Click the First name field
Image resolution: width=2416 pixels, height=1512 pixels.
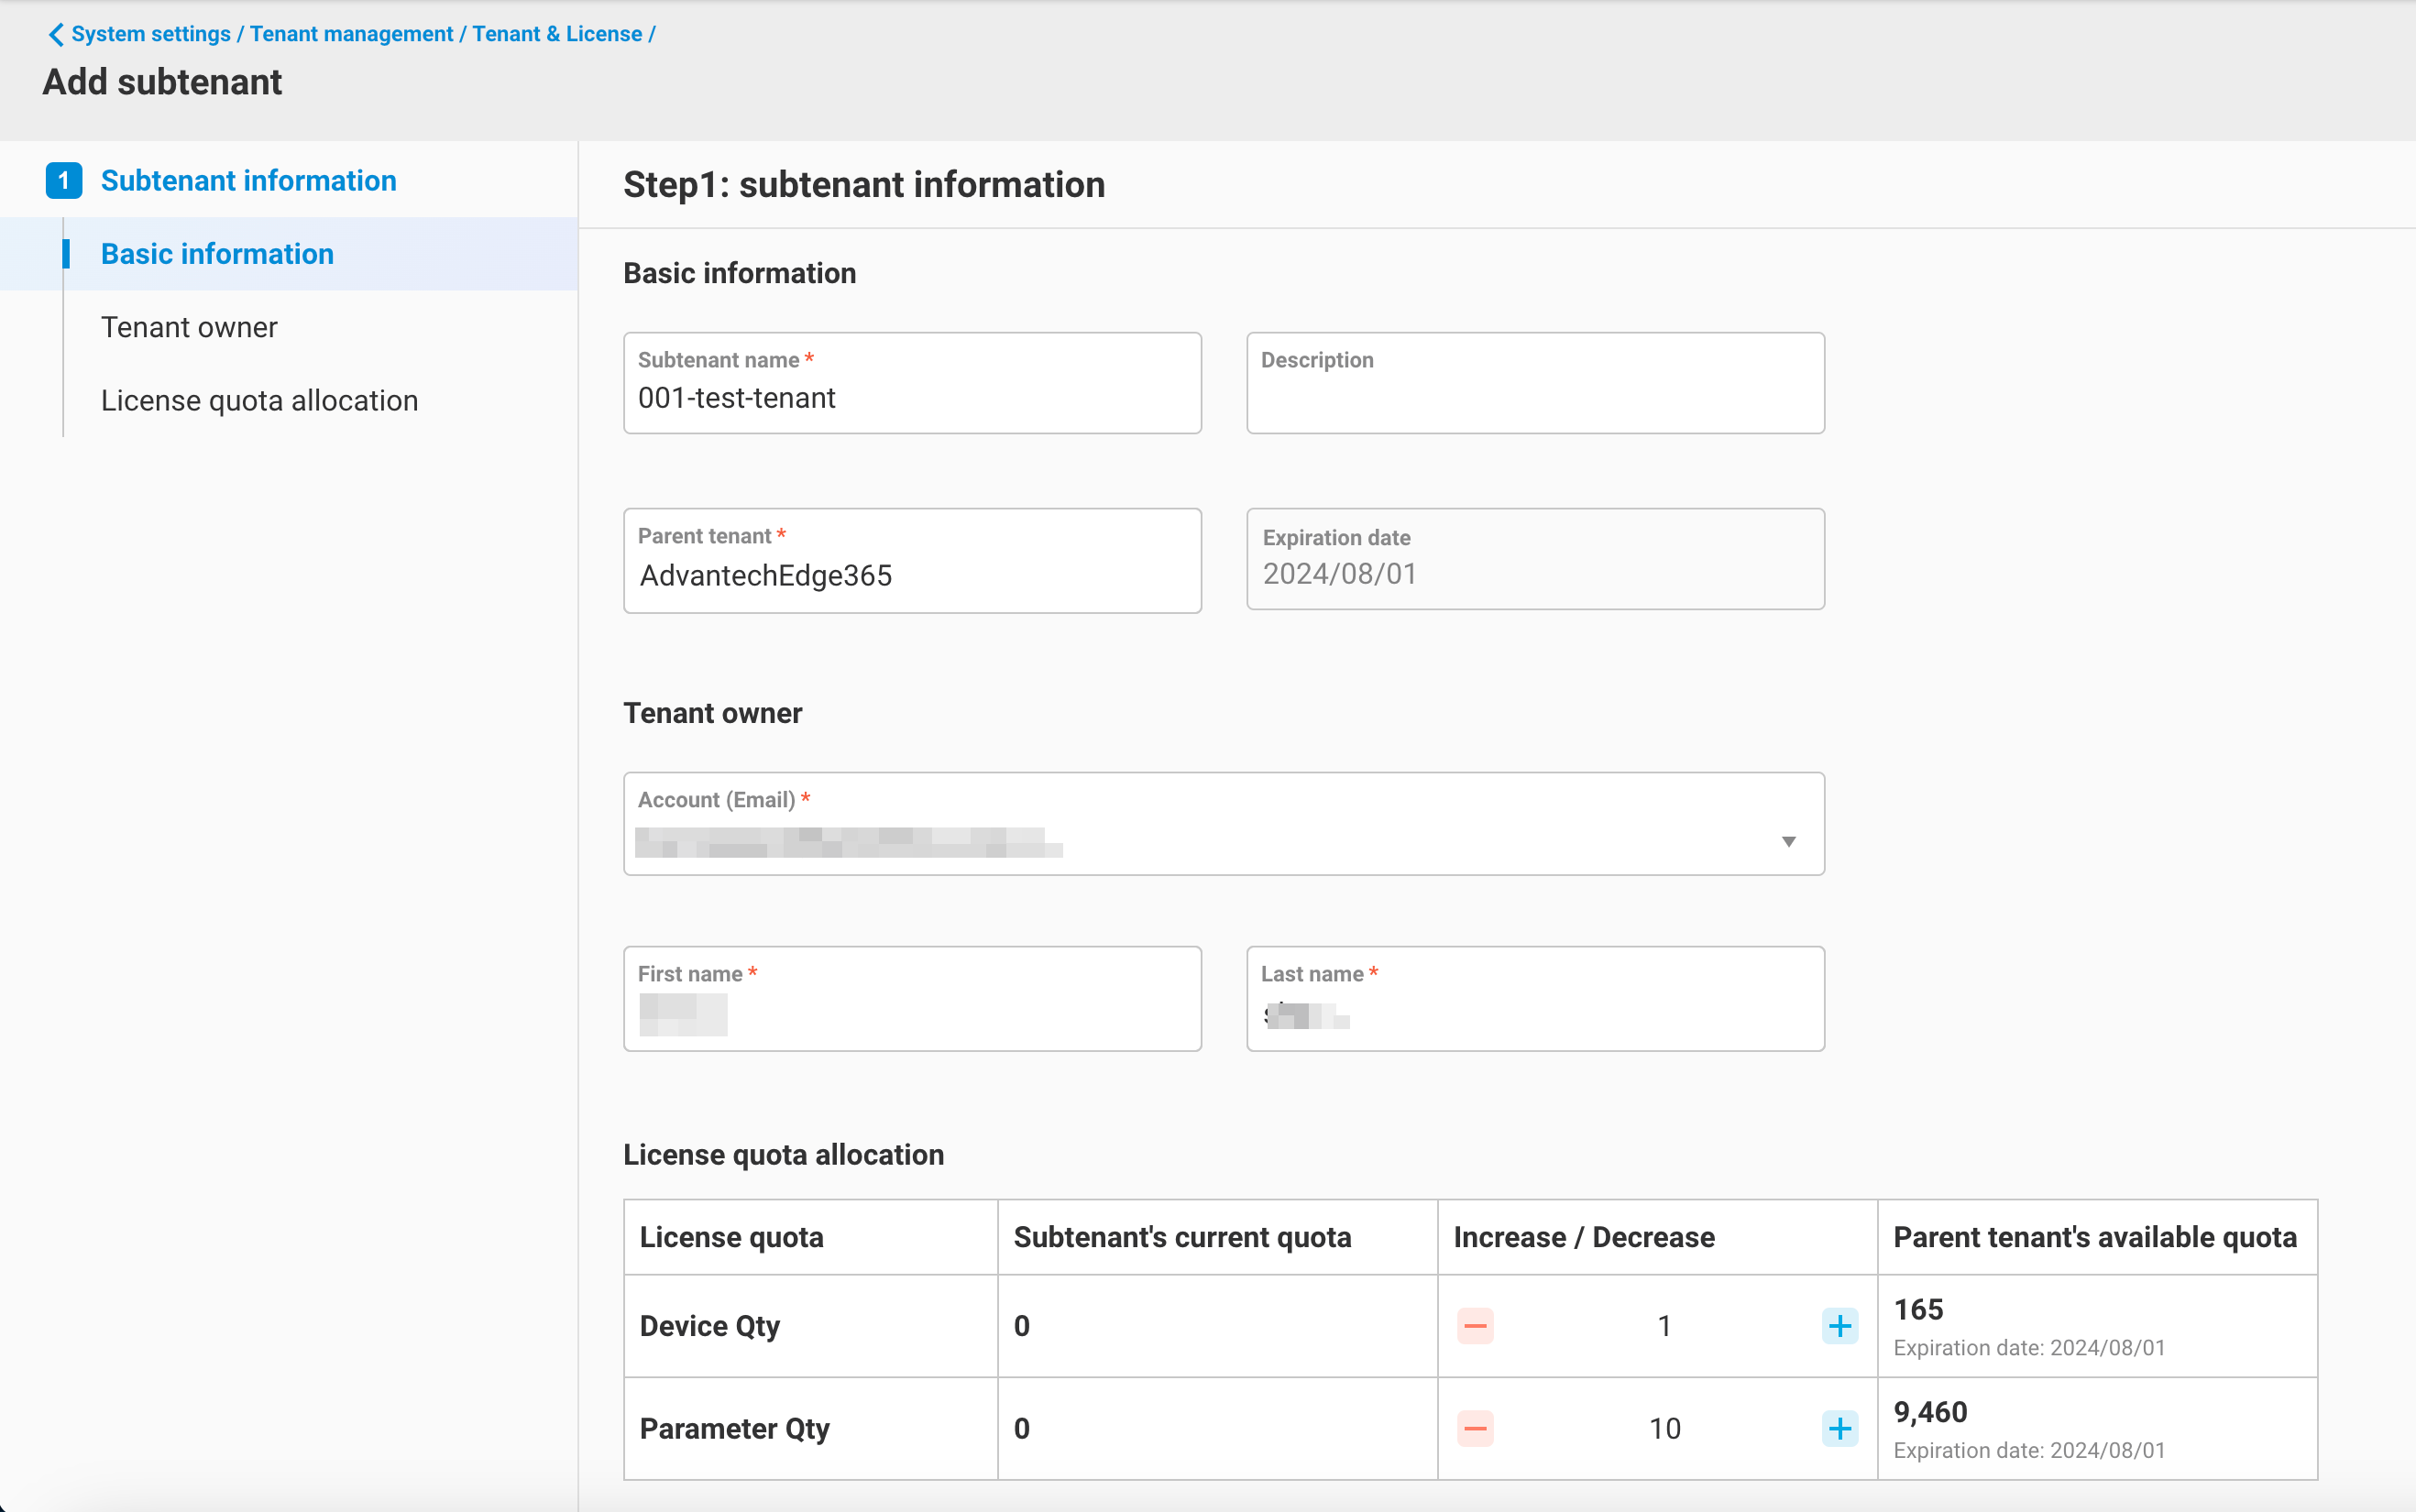(x=911, y=1010)
